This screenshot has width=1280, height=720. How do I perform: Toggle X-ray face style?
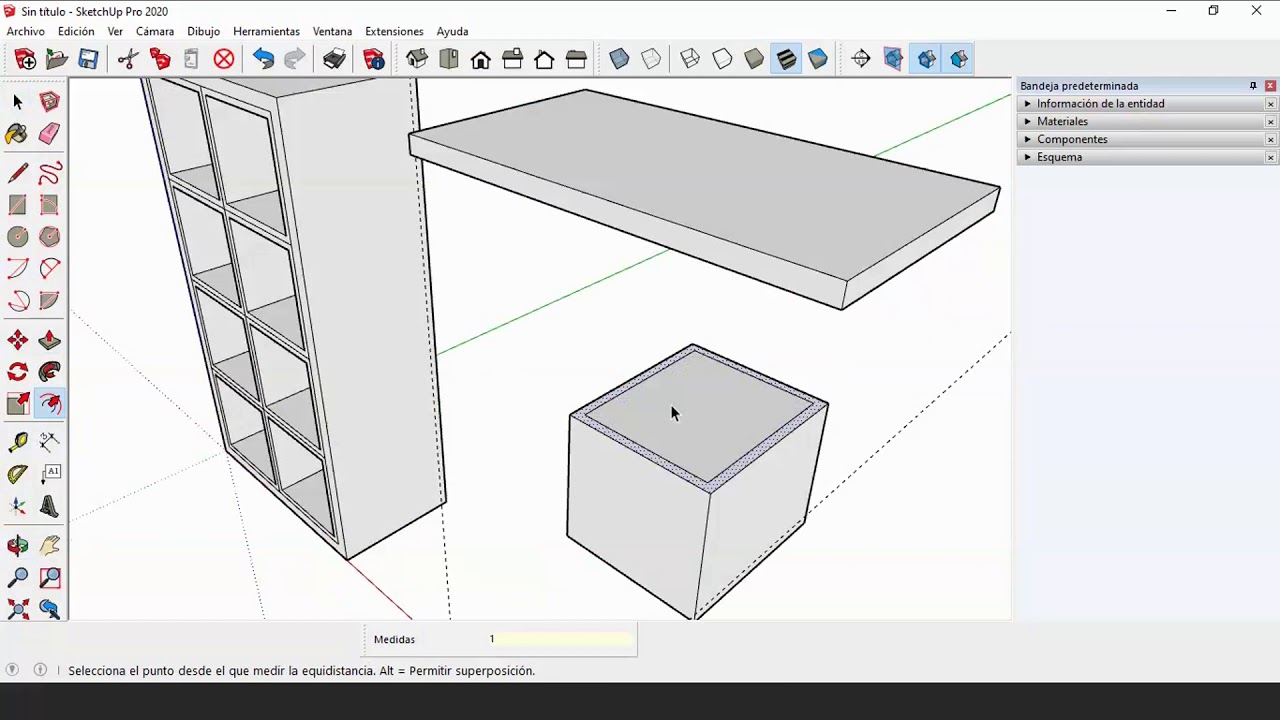click(619, 60)
